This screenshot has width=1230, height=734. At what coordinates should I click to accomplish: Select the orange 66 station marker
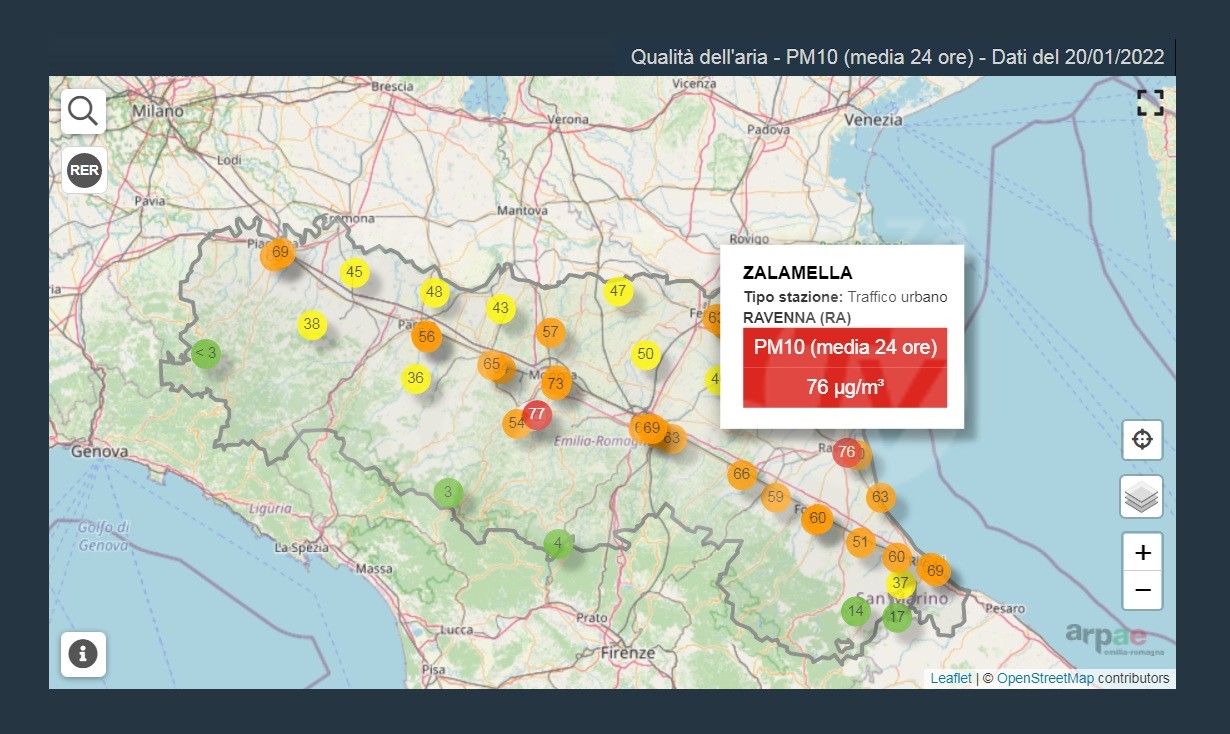[x=741, y=474]
